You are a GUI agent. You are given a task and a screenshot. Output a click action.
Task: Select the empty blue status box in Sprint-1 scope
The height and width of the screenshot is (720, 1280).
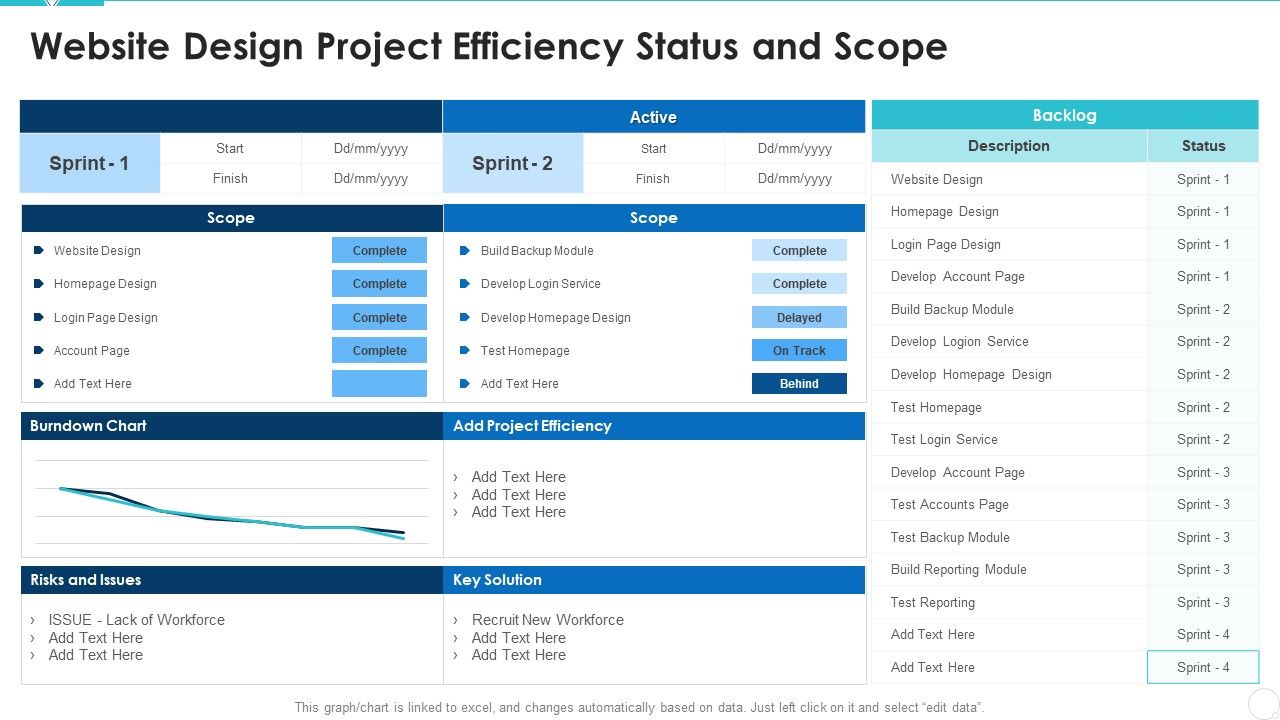pyautogui.click(x=379, y=383)
